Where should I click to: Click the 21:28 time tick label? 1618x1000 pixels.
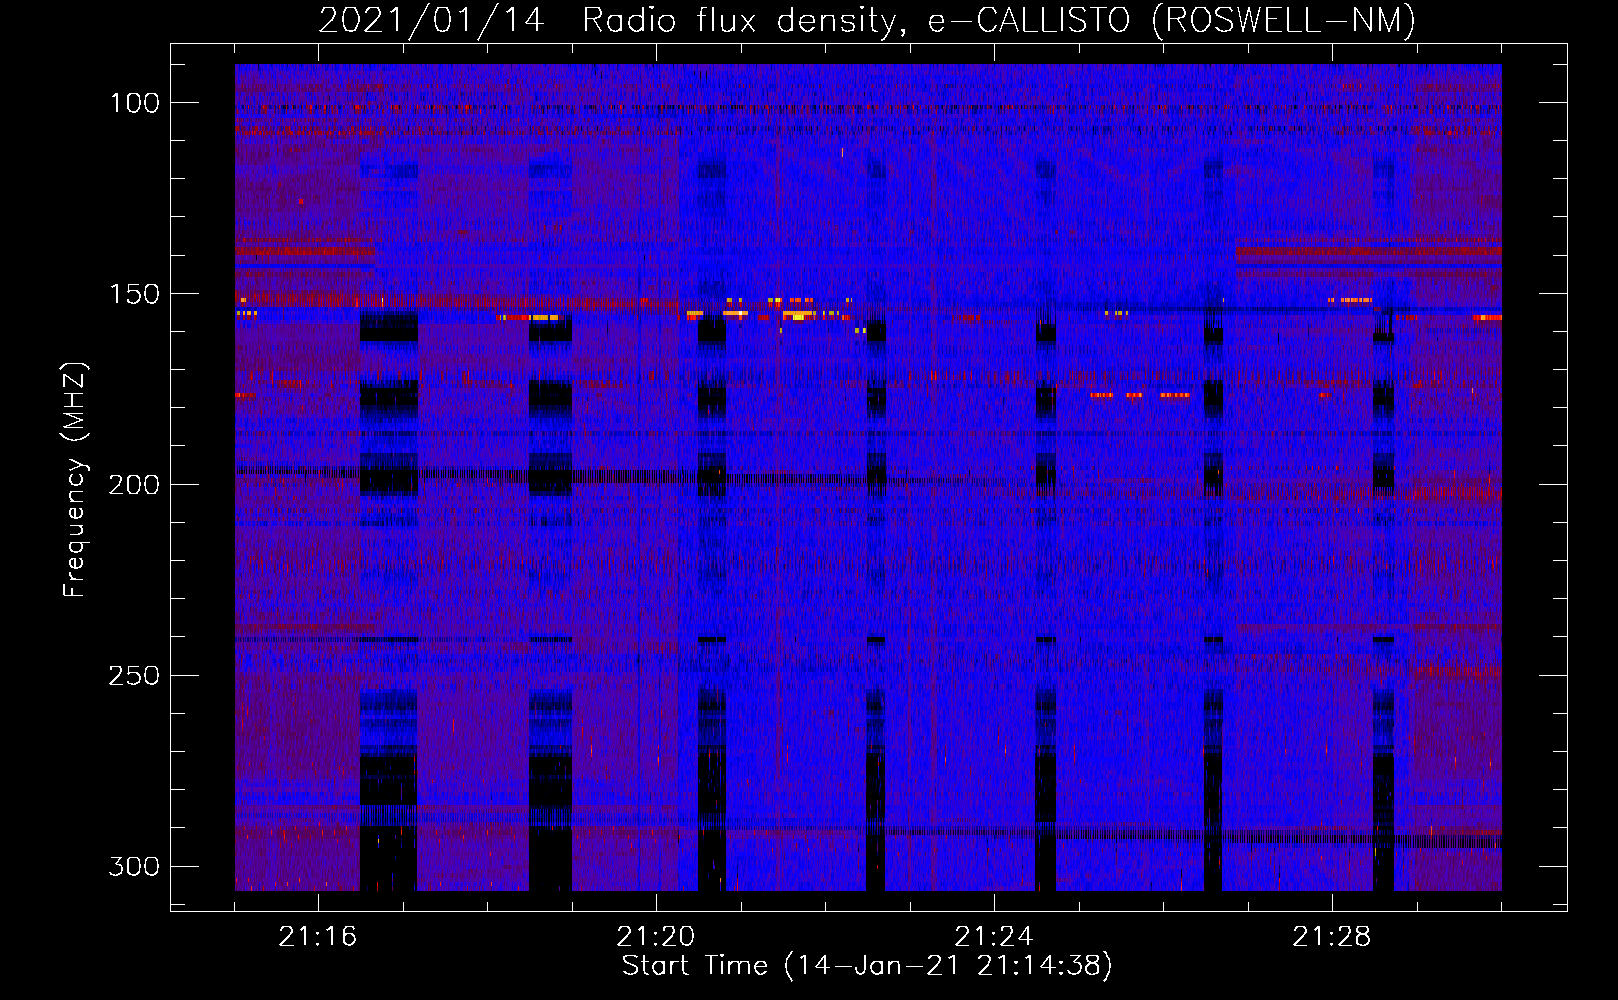[1332, 937]
